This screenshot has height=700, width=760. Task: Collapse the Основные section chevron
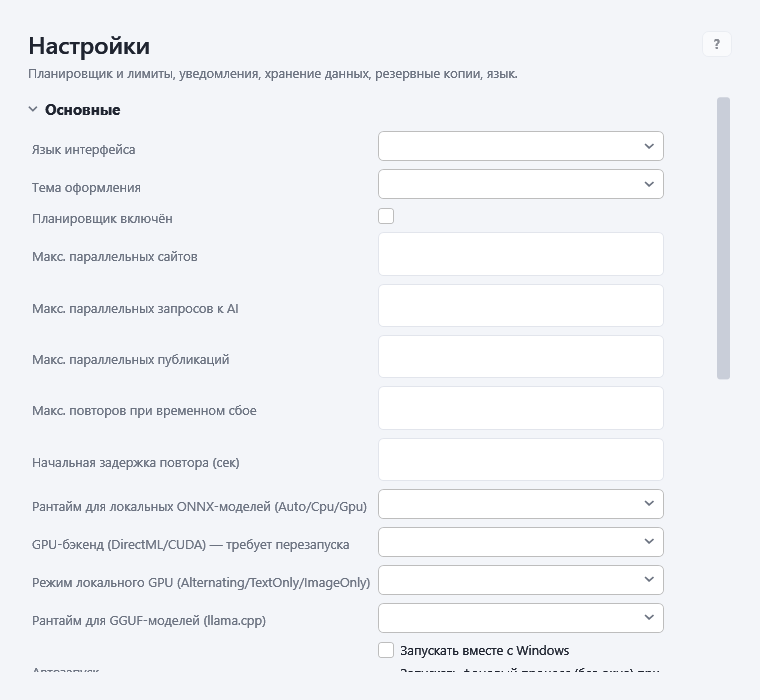(33, 110)
